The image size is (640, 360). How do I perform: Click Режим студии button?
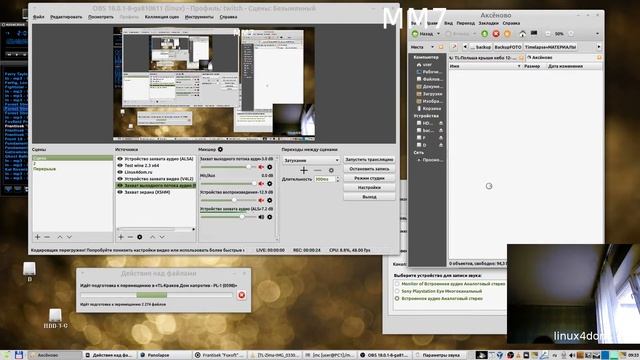click(369, 178)
